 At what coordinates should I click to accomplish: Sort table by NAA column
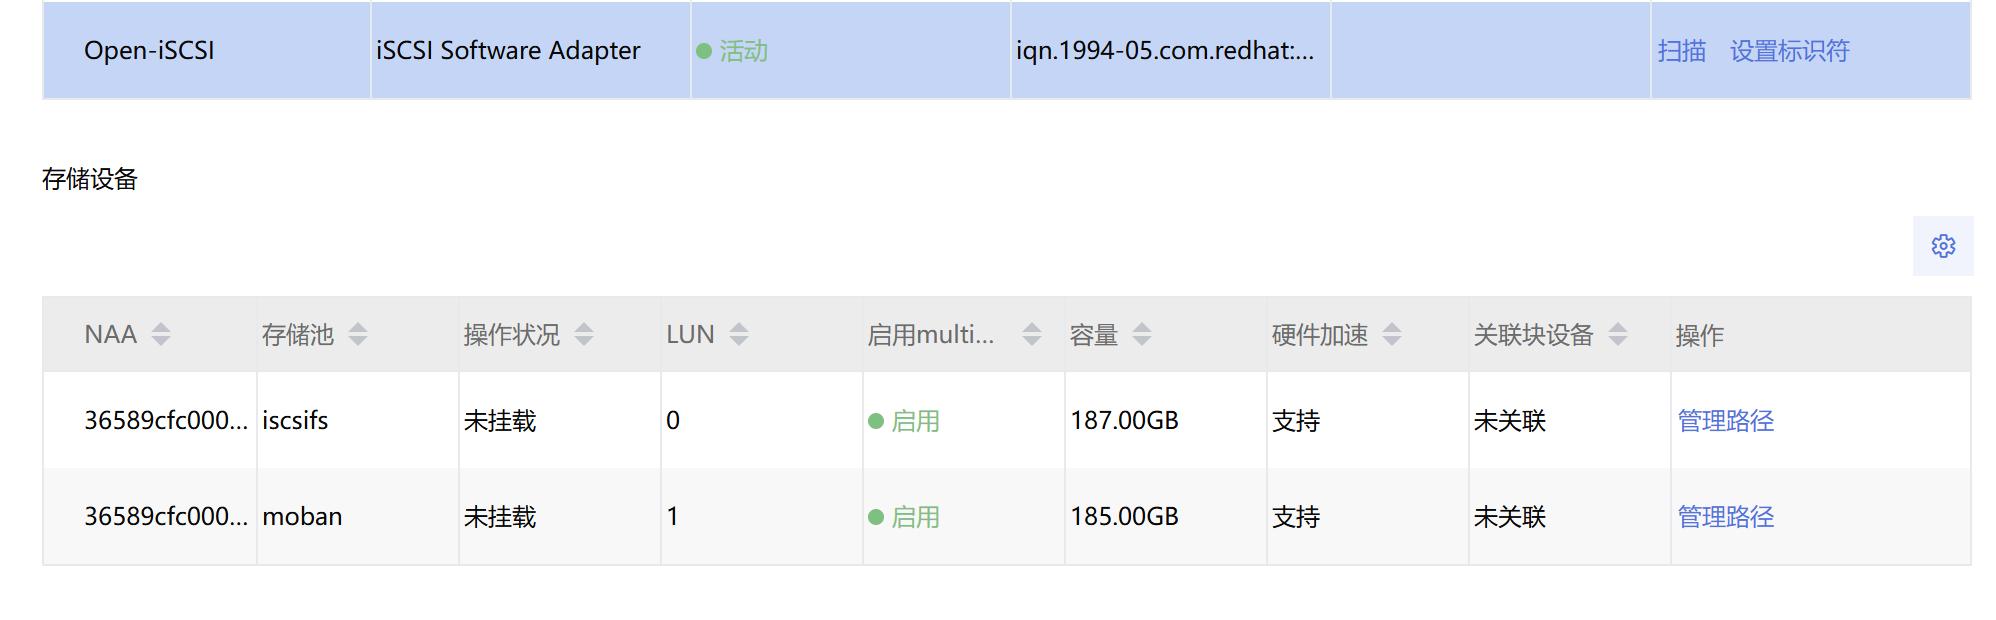point(161,334)
